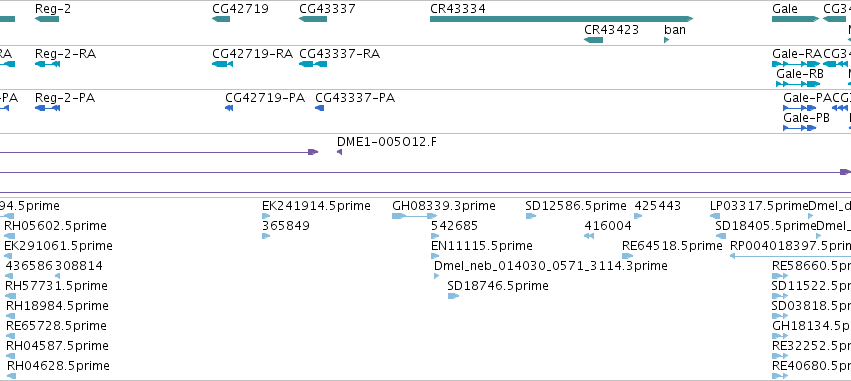Open the EK241914.5prime label
The width and height of the screenshot is (851, 381).
click(x=316, y=206)
